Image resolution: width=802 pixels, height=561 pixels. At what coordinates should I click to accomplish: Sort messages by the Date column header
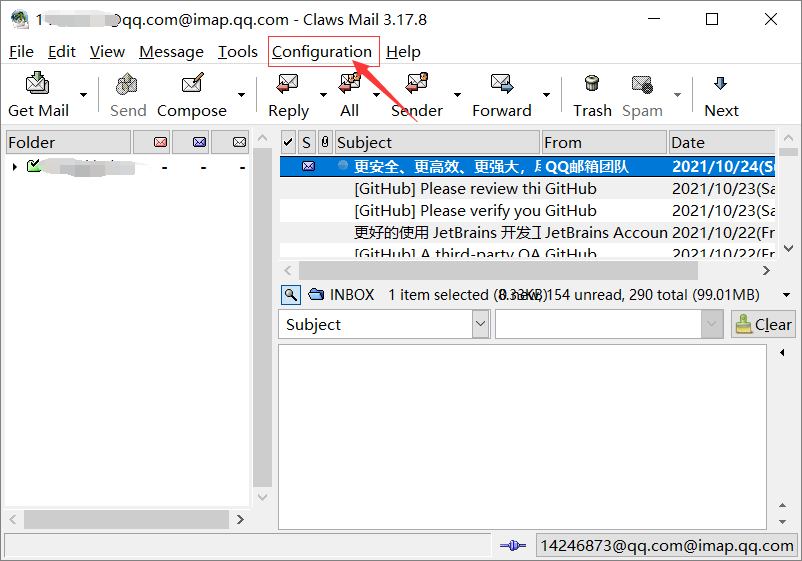[x=722, y=142]
